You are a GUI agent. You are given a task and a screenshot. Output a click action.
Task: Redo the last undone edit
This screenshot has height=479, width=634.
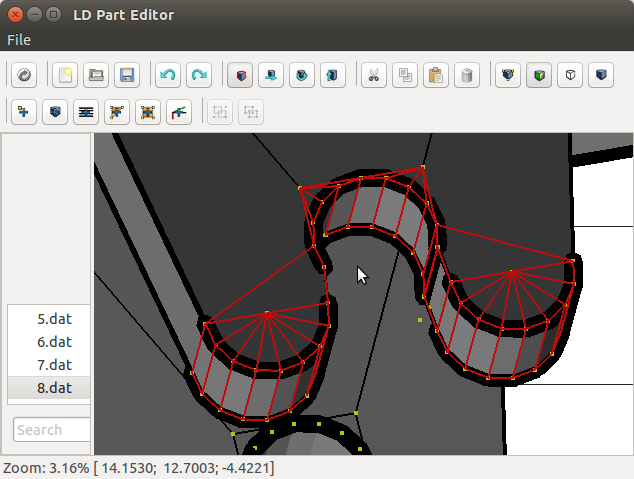[x=199, y=75]
